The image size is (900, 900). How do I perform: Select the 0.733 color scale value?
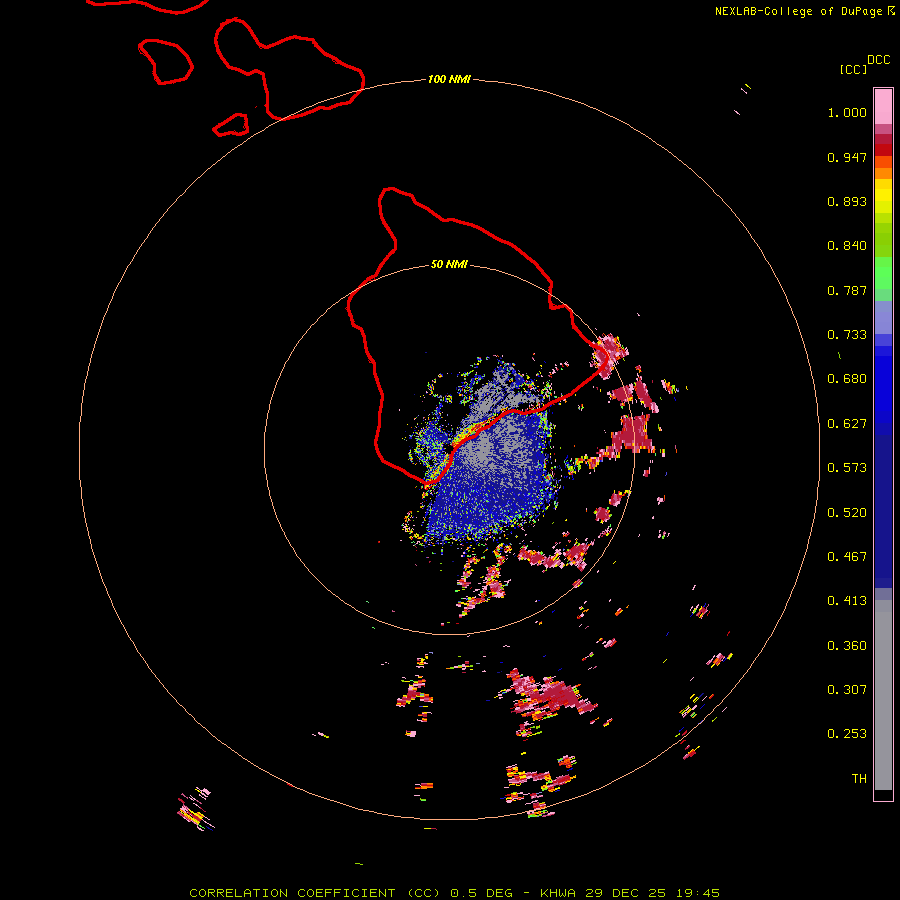pyautogui.click(x=847, y=335)
